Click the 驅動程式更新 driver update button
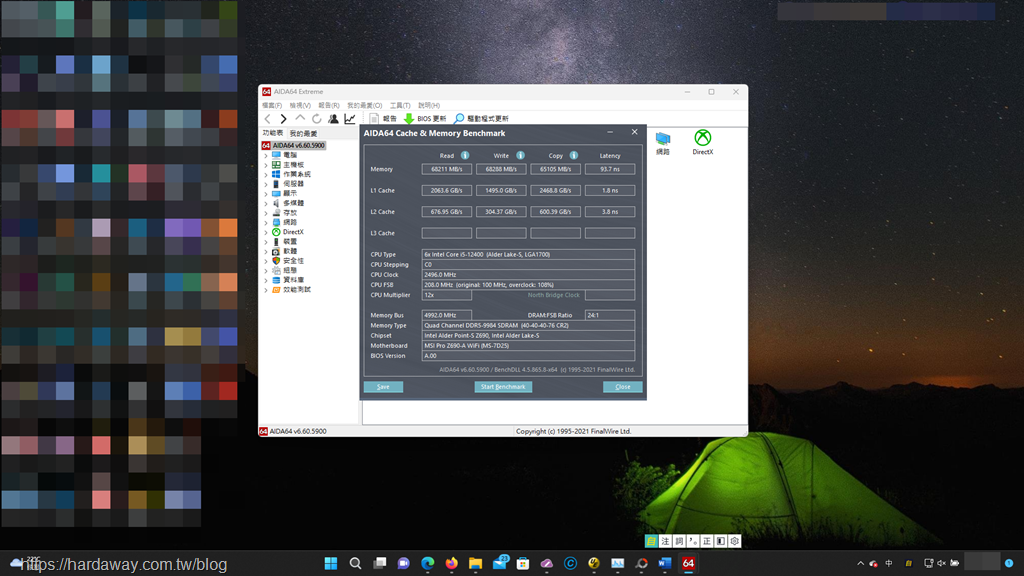The image size is (1024, 576). pos(481,118)
